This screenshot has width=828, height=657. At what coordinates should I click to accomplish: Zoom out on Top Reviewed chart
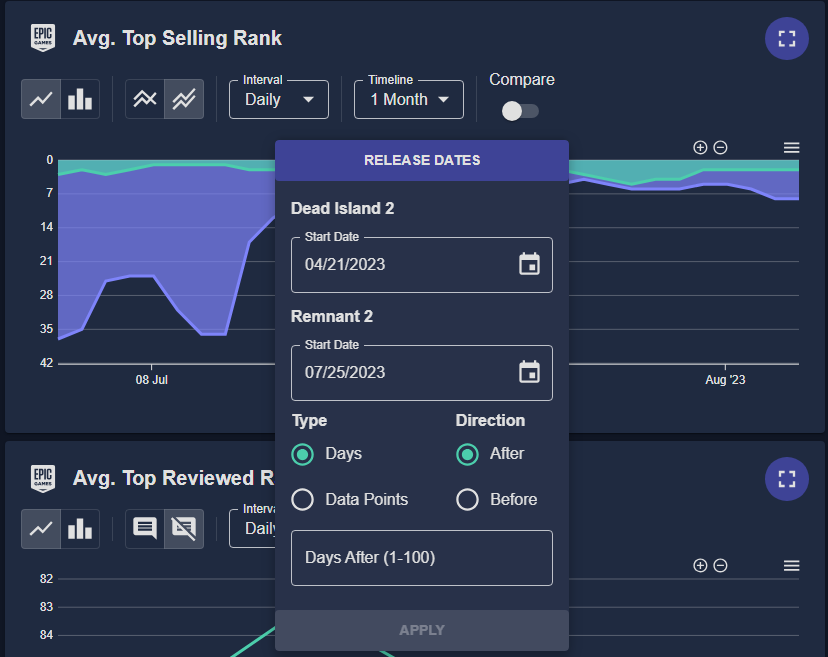[x=720, y=566]
